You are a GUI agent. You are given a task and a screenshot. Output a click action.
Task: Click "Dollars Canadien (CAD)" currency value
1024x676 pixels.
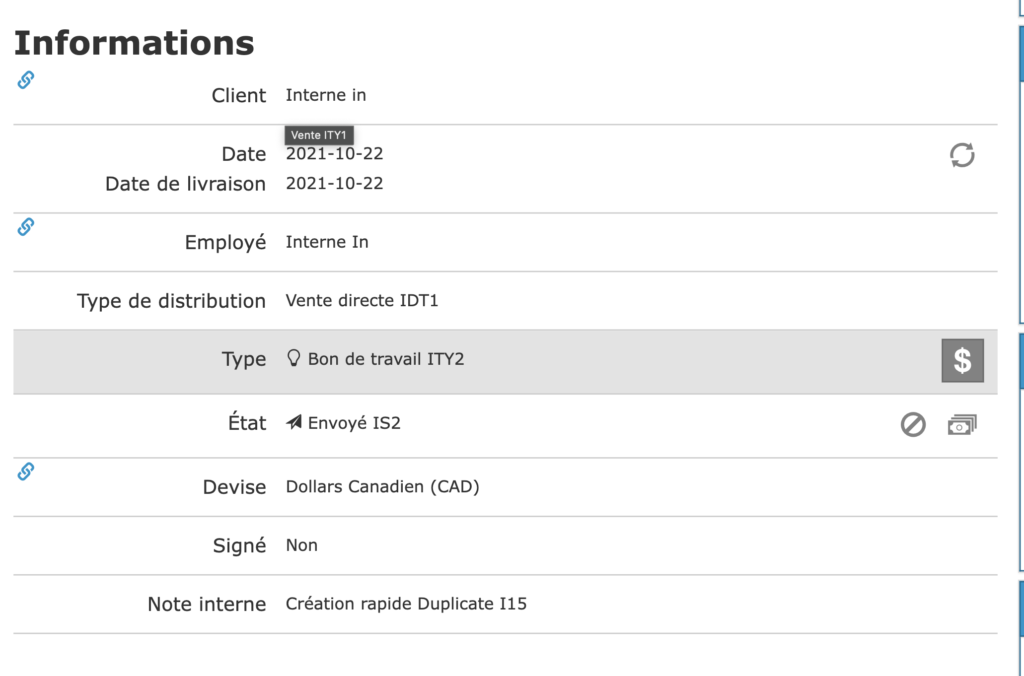383,488
